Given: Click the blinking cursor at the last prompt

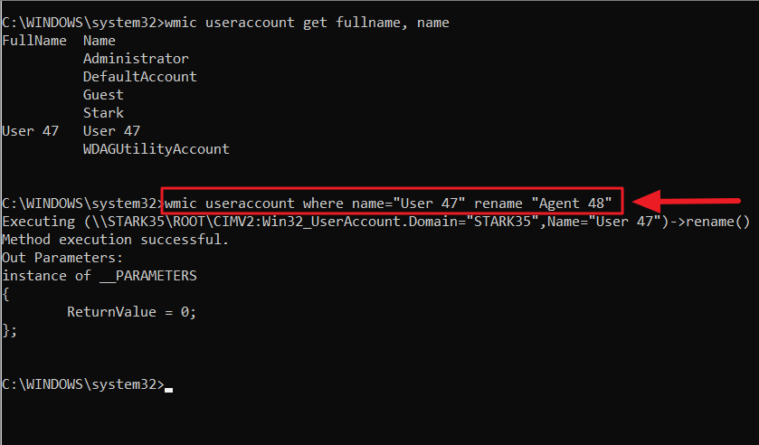Looking at the screenshot, I should [169, 387].
